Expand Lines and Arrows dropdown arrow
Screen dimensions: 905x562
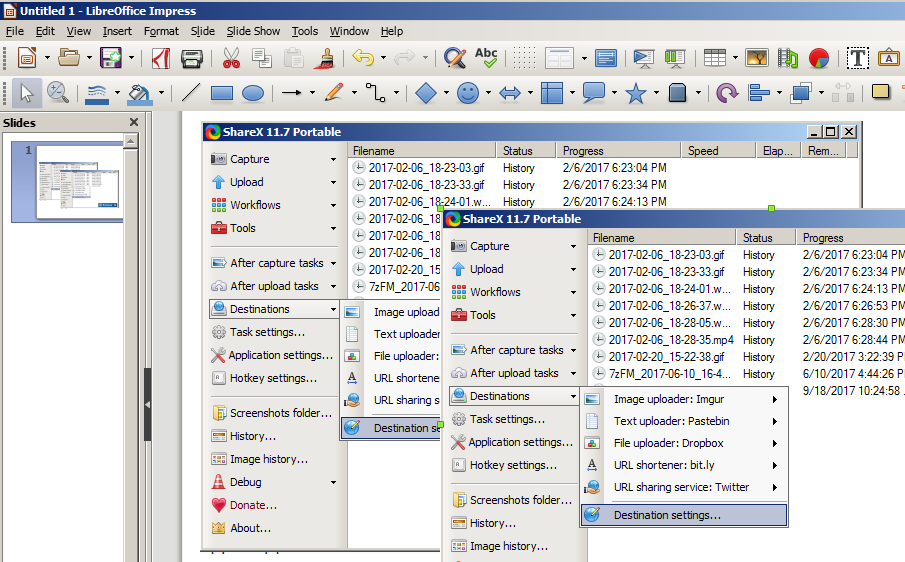pyautogui.click(x=312, y=93)
